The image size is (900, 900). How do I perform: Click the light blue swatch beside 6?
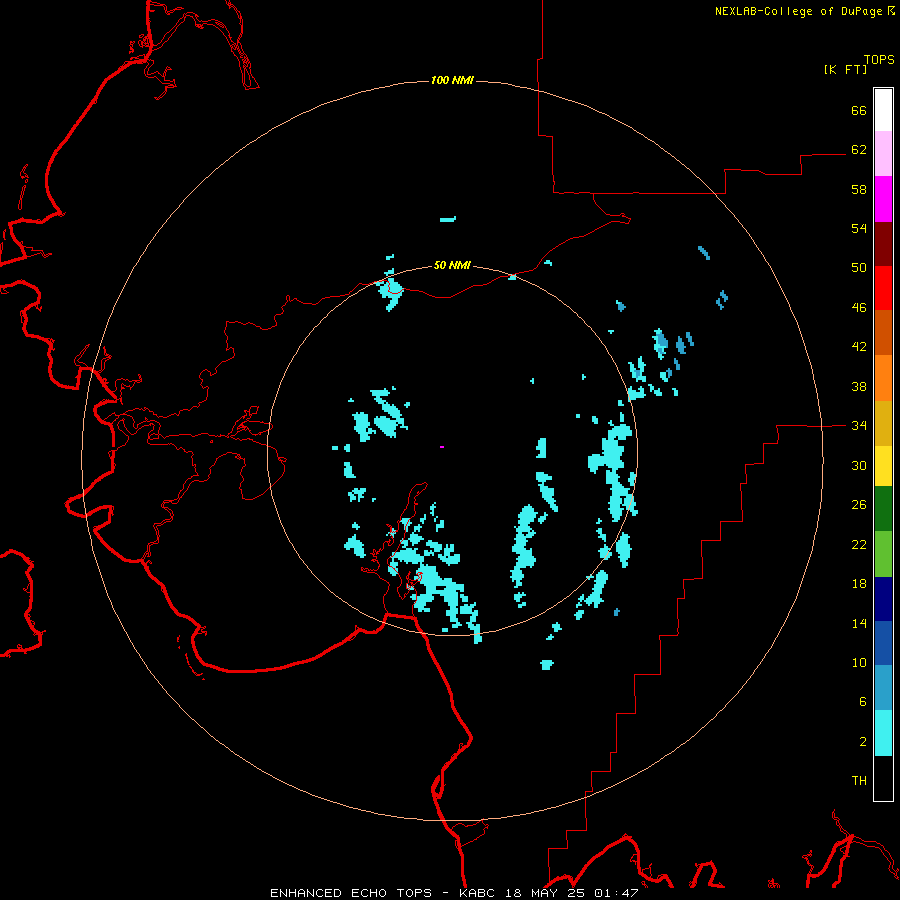tap(883, 688)
